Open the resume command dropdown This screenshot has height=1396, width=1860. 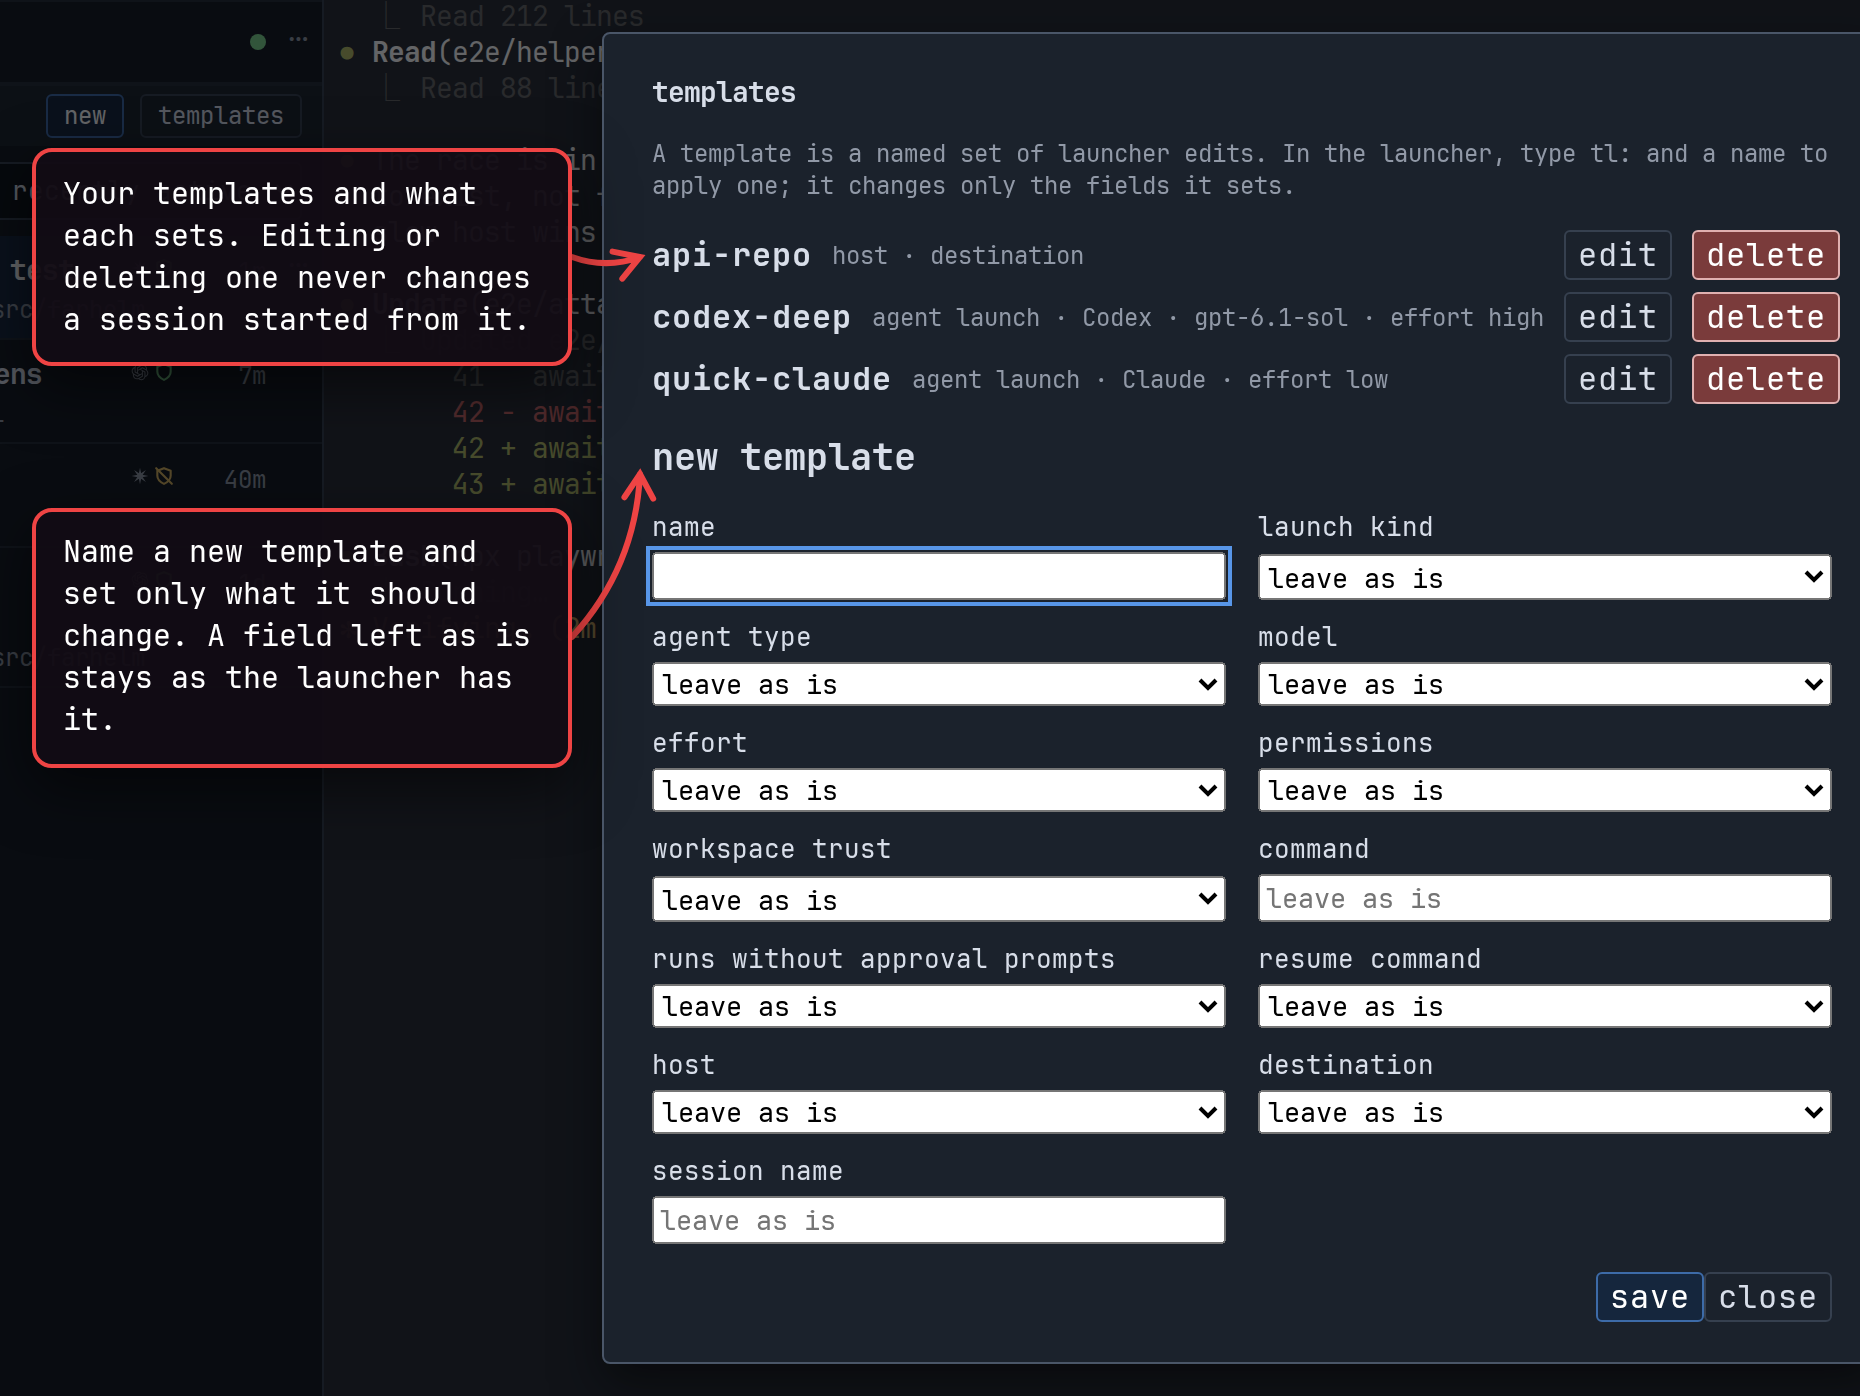click(x=1544, y=1006)
